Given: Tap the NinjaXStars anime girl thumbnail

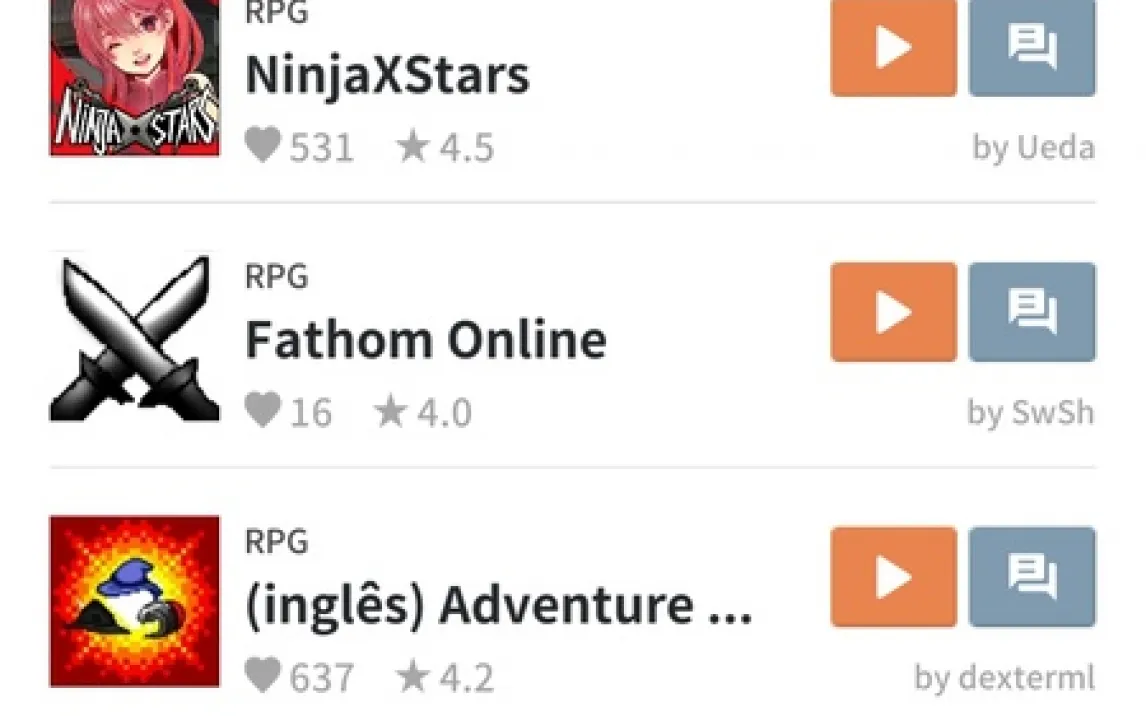Looking at the screenshot, I should (134, 77).
